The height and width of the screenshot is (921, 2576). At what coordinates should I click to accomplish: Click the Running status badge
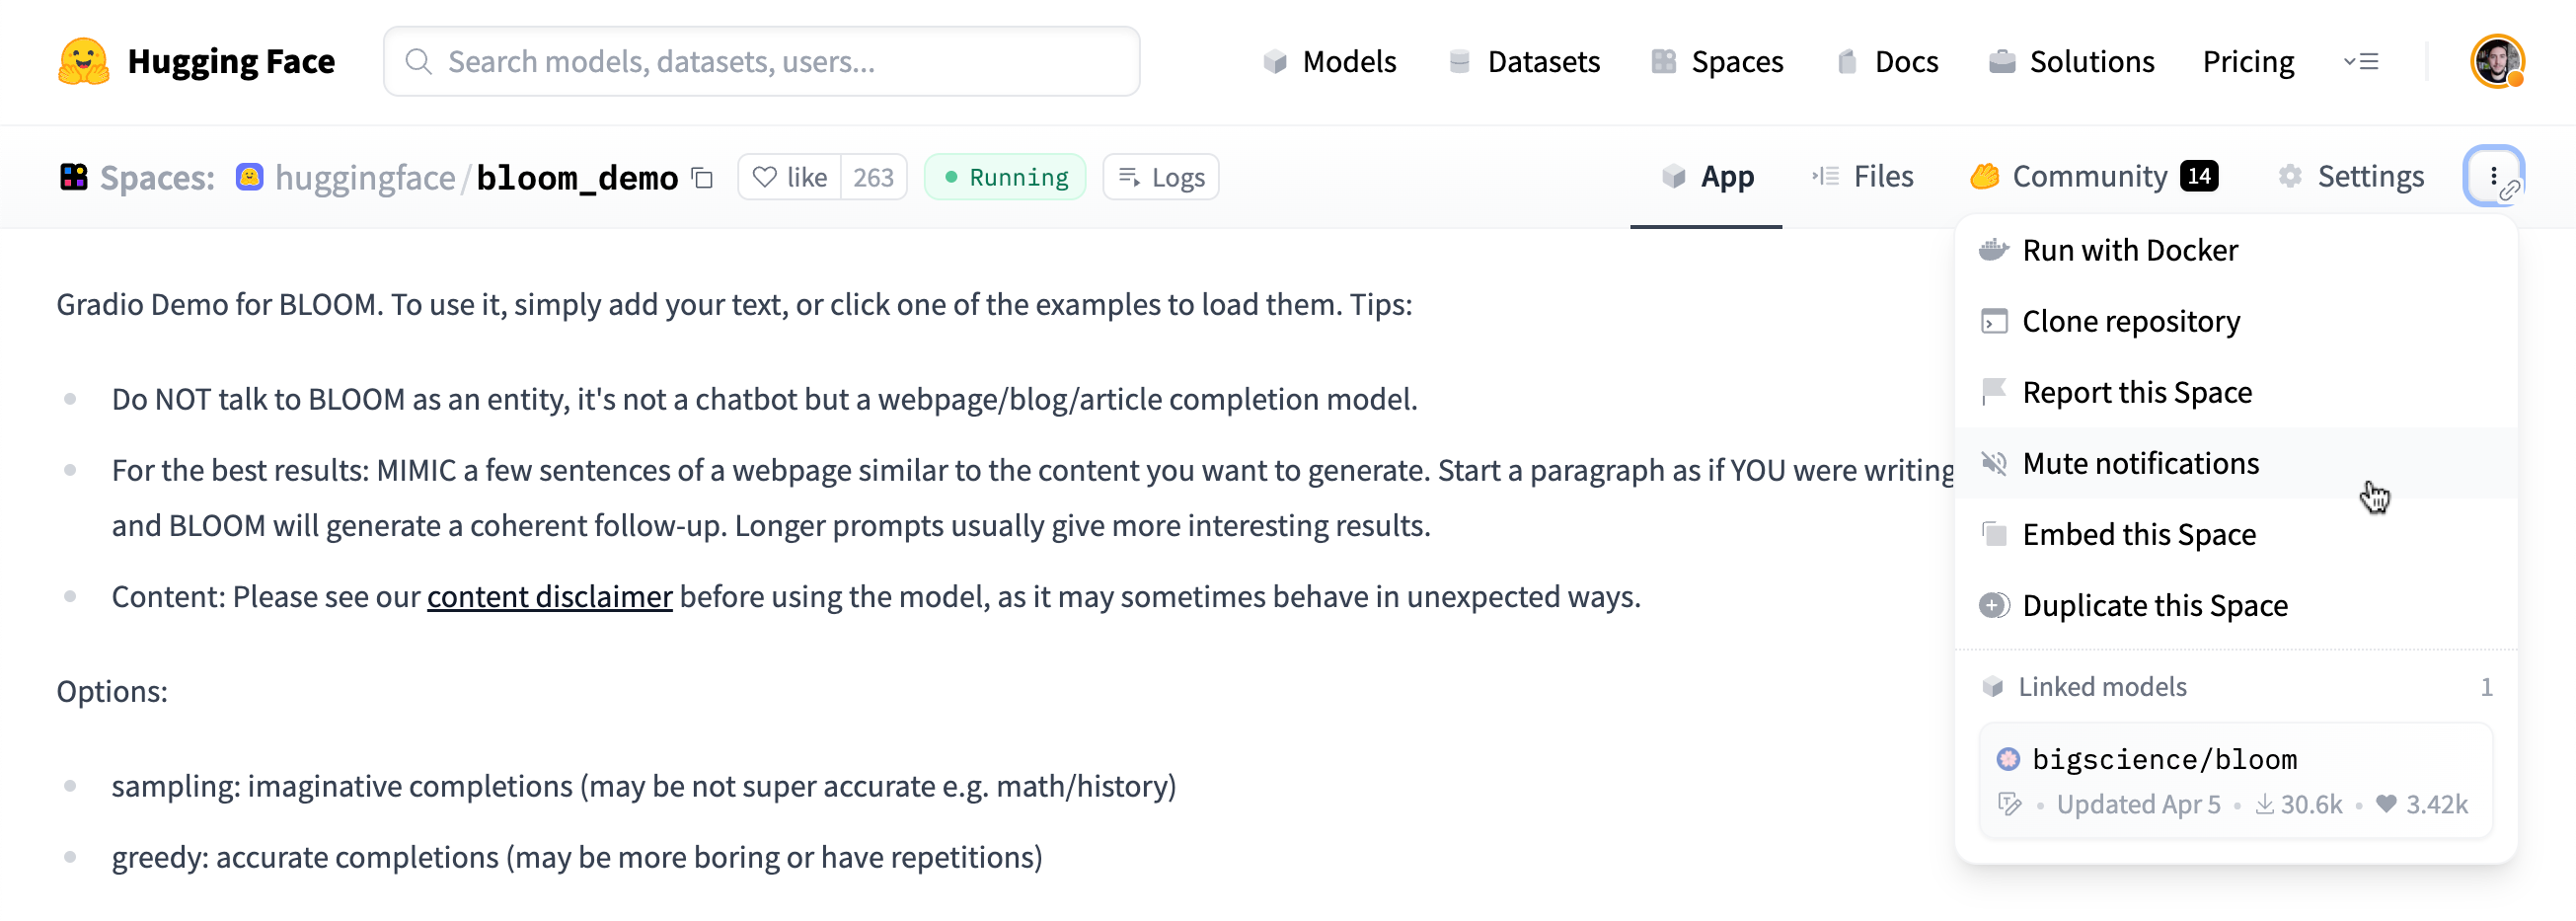(1005, 178)
